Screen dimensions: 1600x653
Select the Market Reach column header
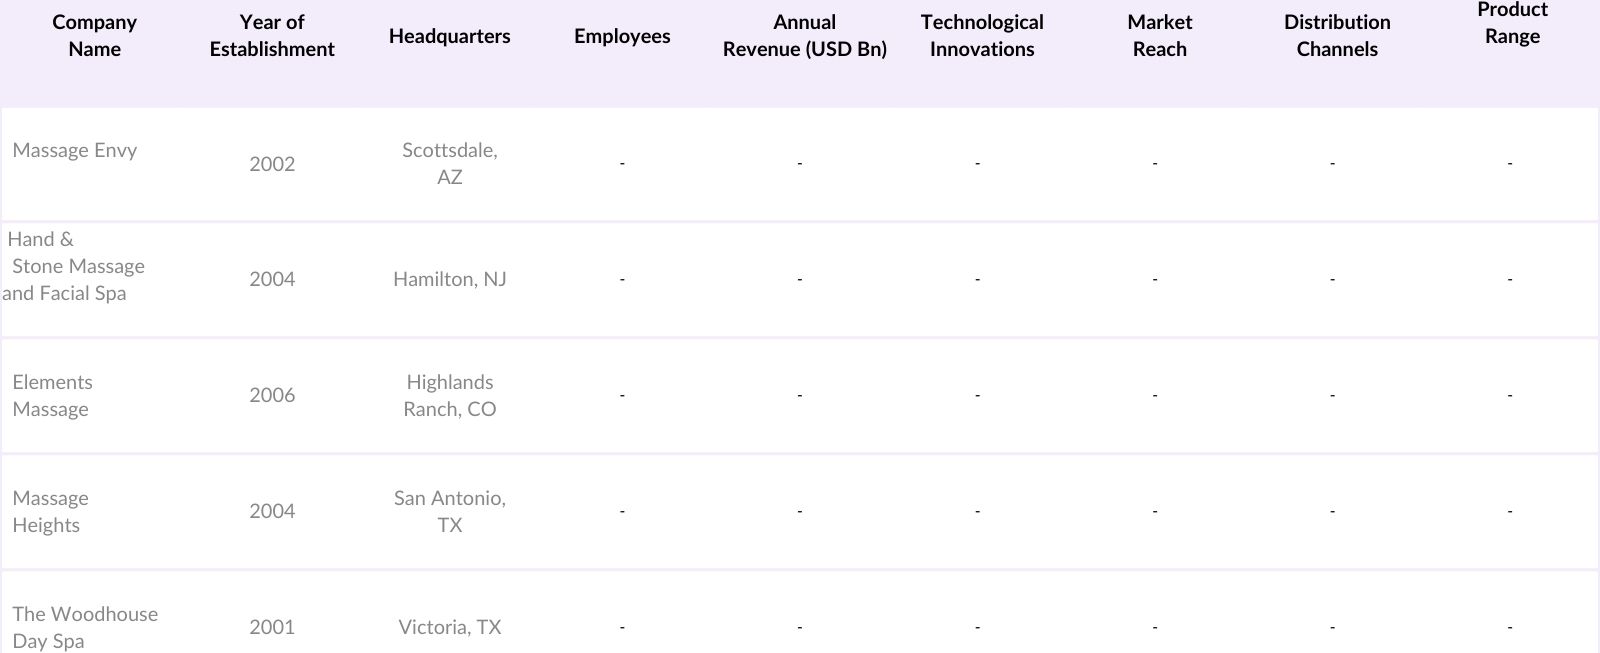coord(1159,36)
